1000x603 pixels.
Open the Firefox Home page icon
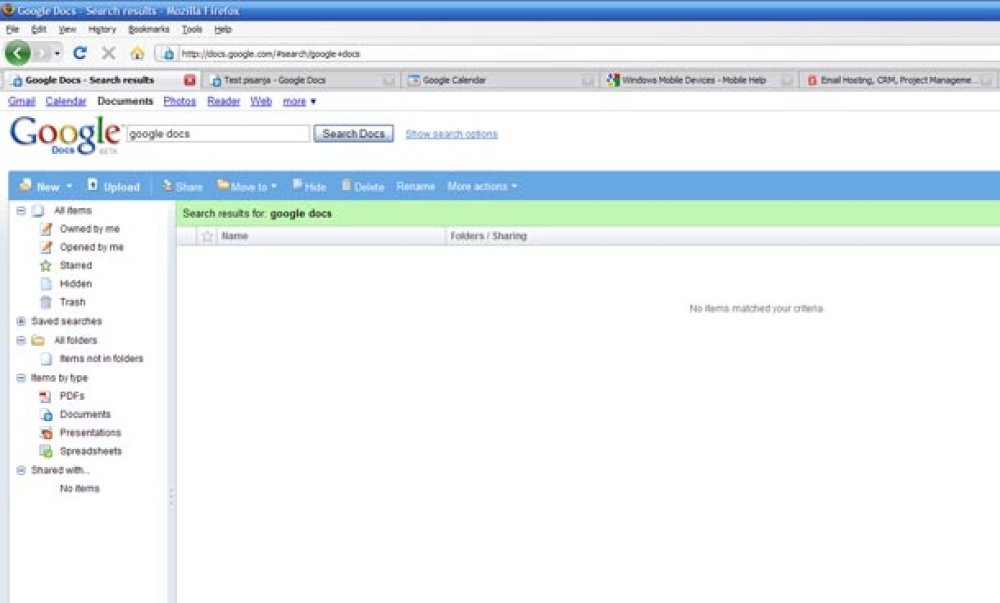point(137,54)
